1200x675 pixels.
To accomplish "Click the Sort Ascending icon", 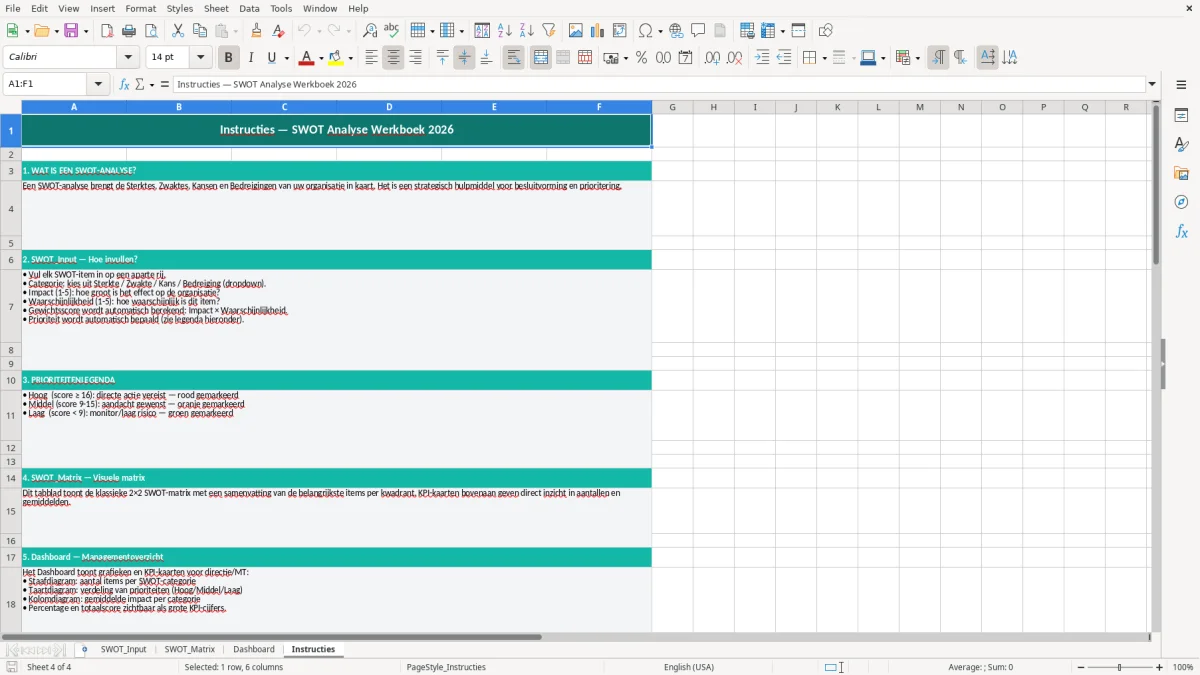I will [504, 31].
